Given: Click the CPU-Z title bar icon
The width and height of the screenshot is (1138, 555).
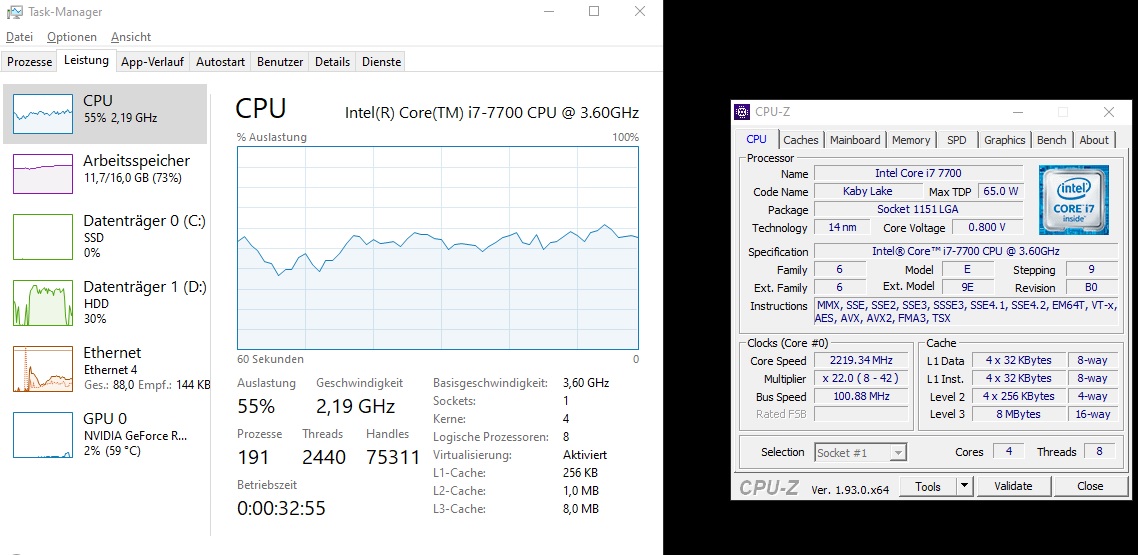Looking at the screenshot, I should [742, 112].
